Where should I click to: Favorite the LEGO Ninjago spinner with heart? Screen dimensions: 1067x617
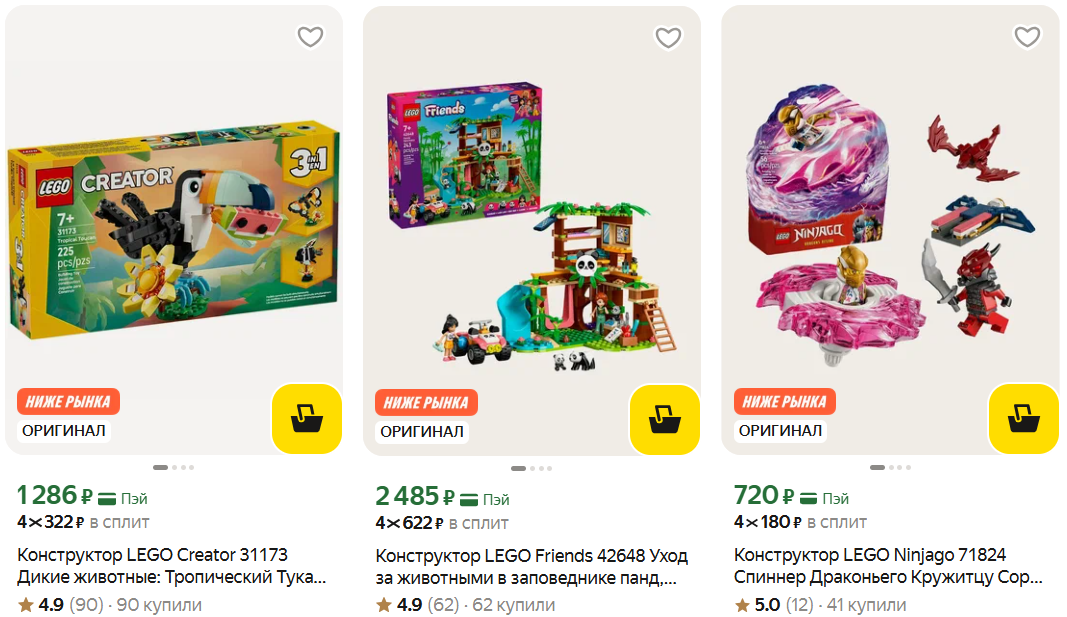click(x=1027, y=37)
